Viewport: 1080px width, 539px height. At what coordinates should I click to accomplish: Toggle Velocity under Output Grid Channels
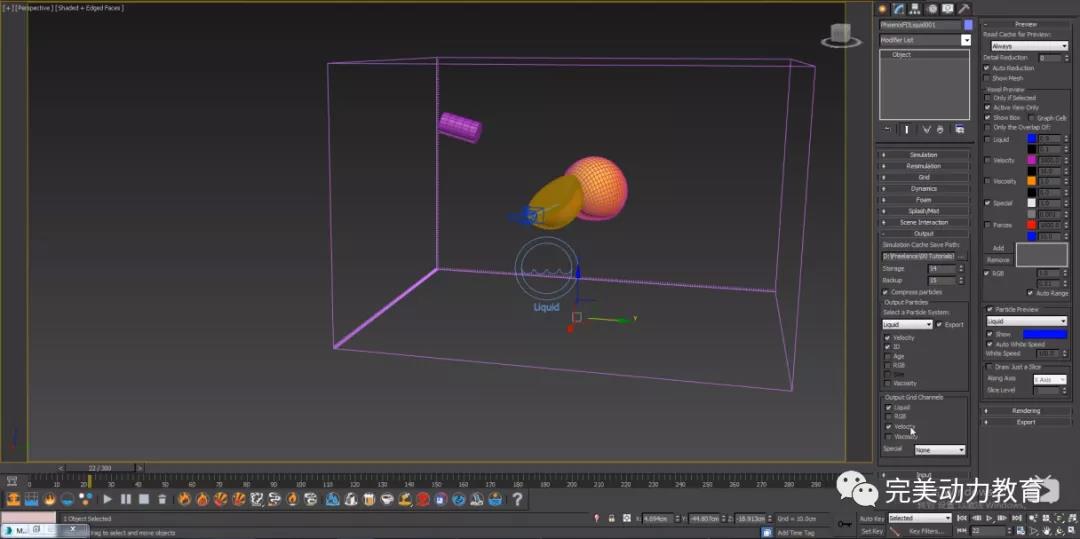pyautogui.click(x=888, y=426)
